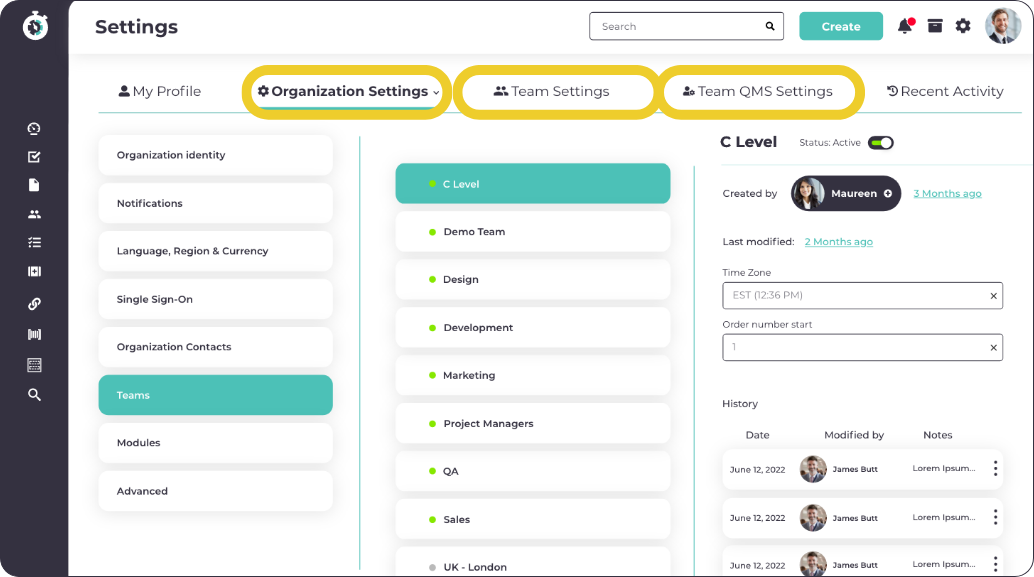Viewport: 1034px width, 577px height.
Task: Open the checklist sidebar icon
Action: pyautogui.click(x=34, y=243)
